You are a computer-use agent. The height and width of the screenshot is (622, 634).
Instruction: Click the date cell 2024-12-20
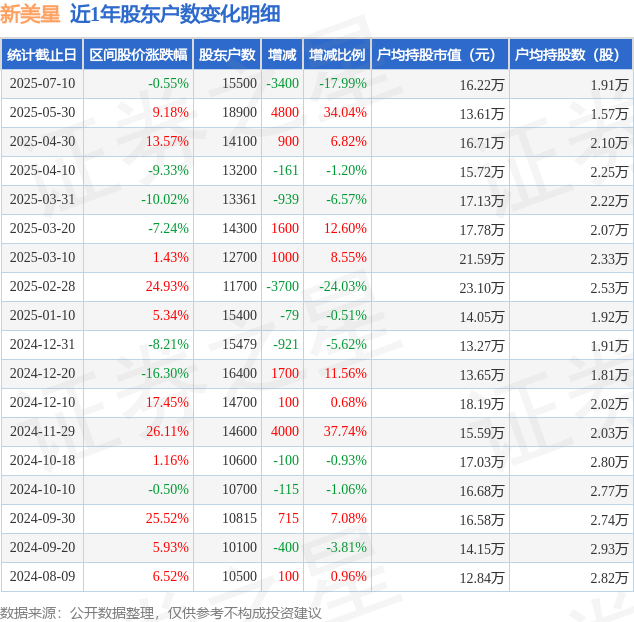click(42, 373)
